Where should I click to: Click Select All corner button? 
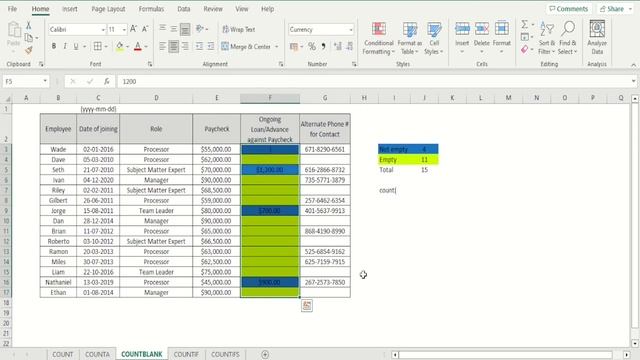coord(7,98)
